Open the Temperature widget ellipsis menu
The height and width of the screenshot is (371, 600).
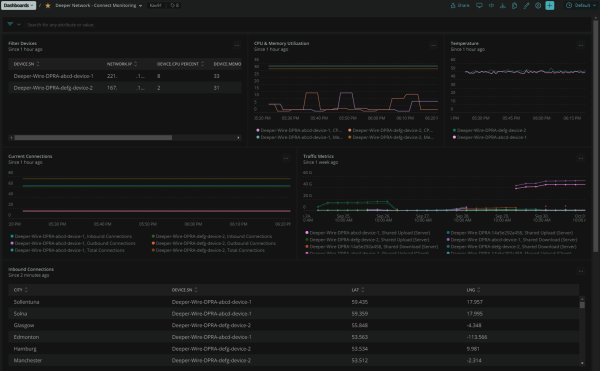pyautogui.click(x=581, y=46)
